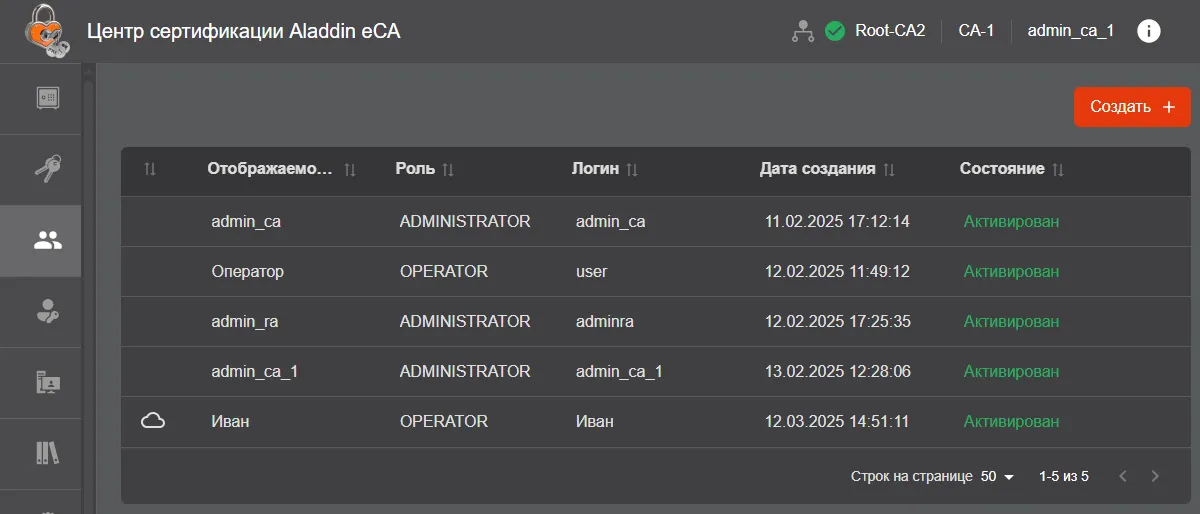Click the Создать button
Screen dimensions: 1200x514
tap(1132, 107)
